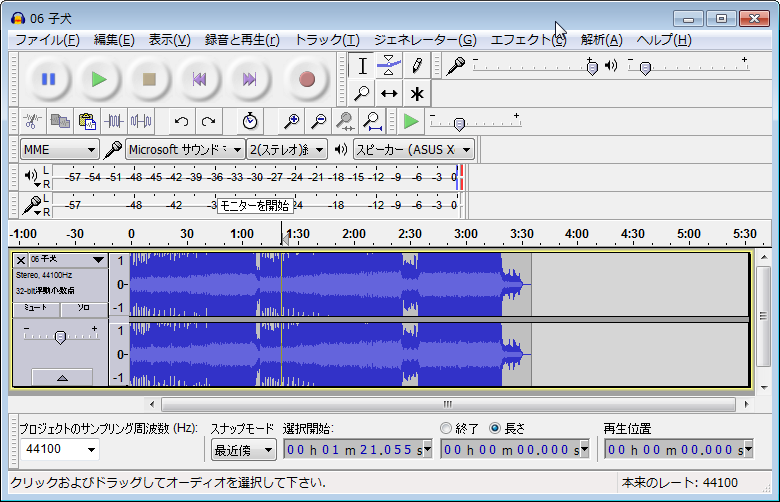Click the Fit Selection zoom icon
The image size is (780, 502).
[x=345, y=121]
